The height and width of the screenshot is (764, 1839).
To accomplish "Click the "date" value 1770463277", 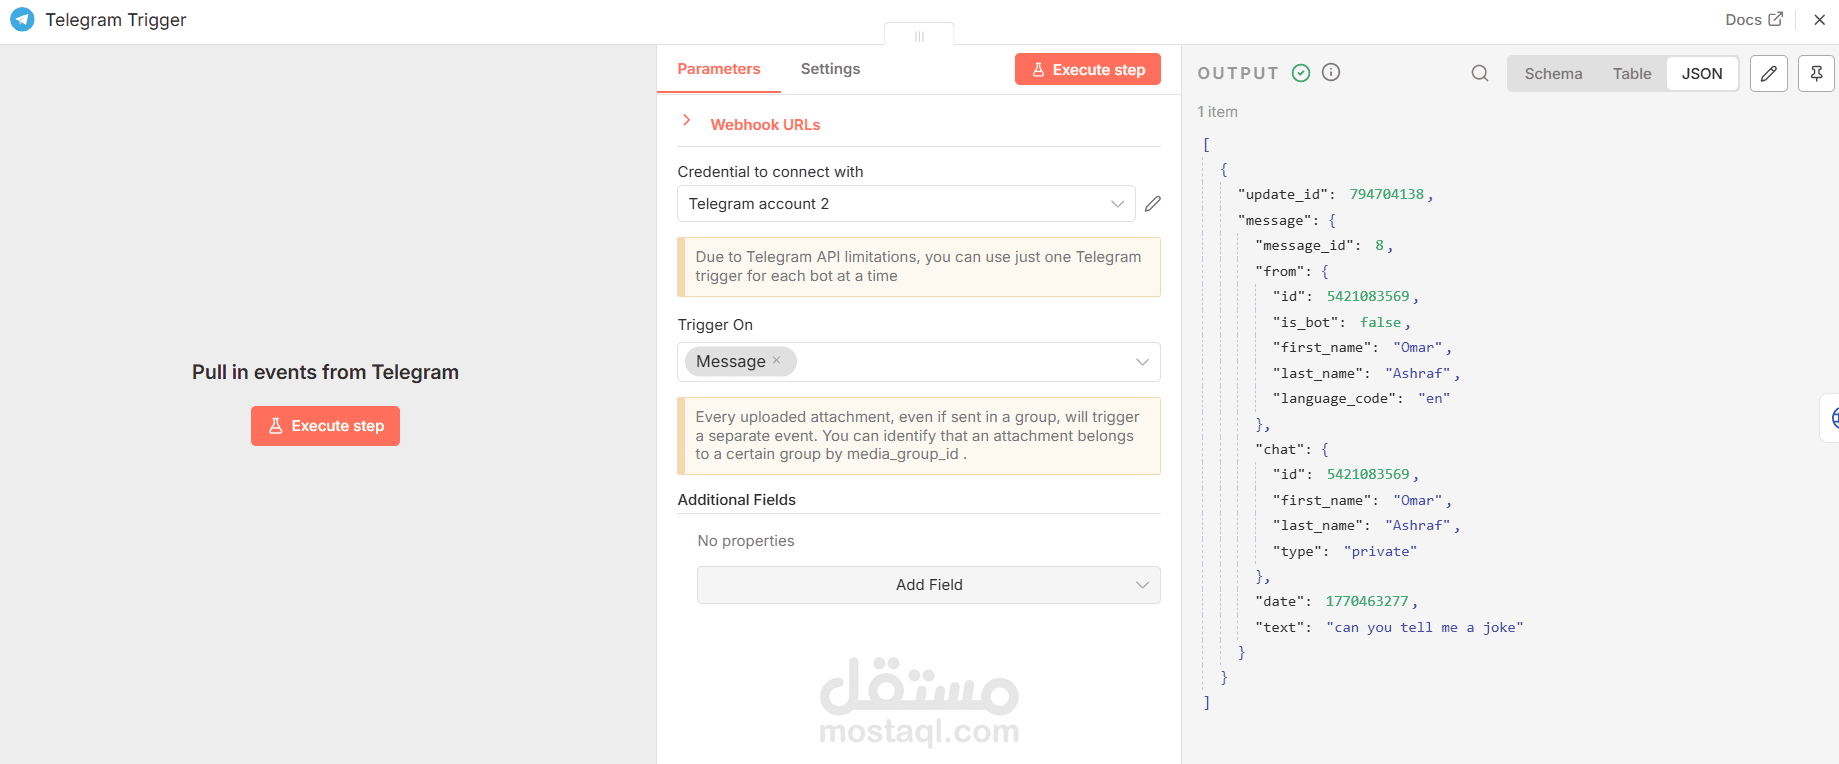I will click(1367, 601).
